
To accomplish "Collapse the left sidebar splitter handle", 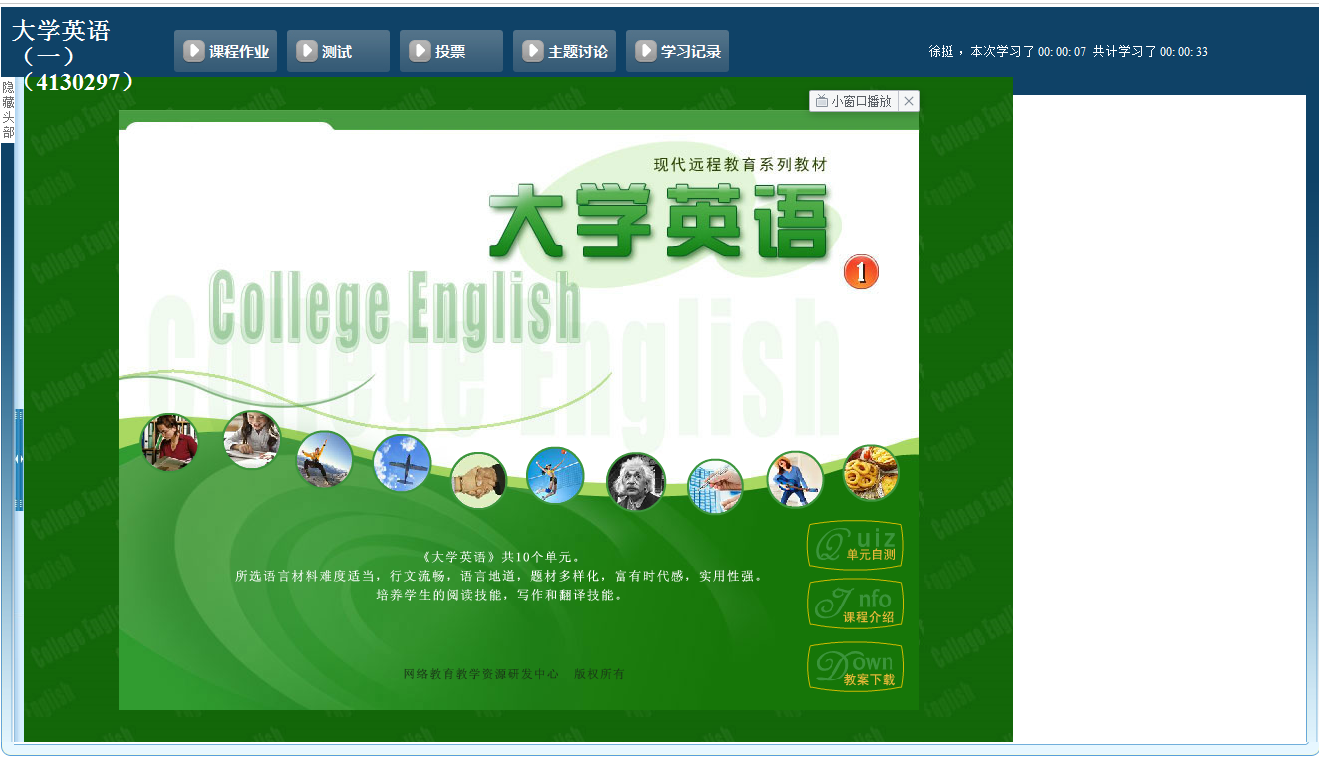I will [18, 459].
